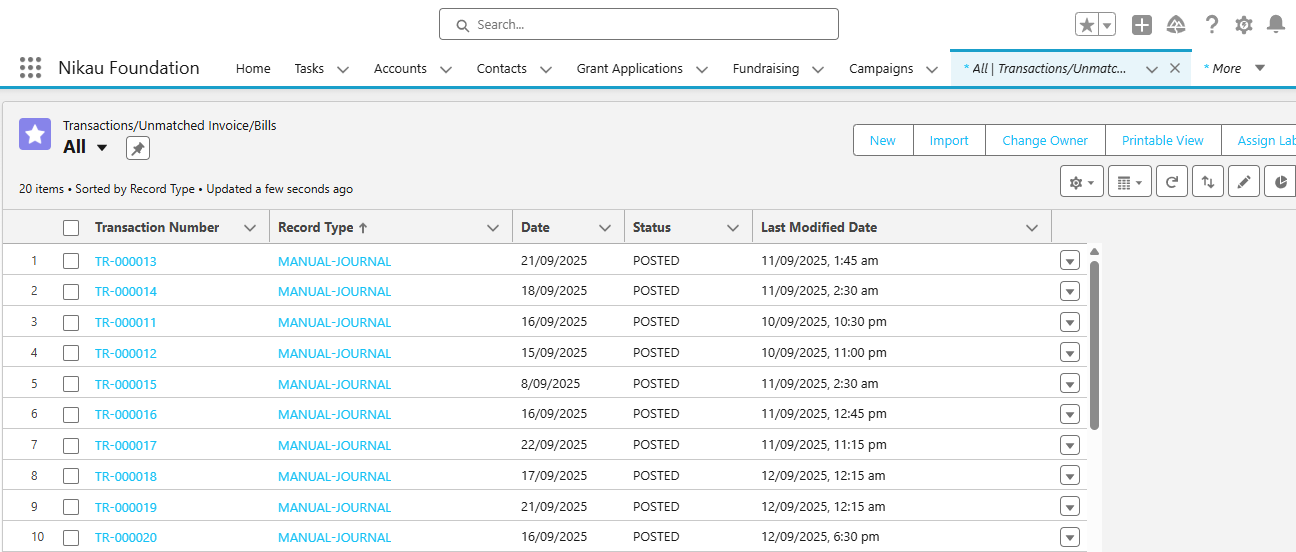The height and width of the screenshot is (552, 1296).
Task: Open the Status column menu chevron
Action: pyautogui.click(x=733, y=228)
